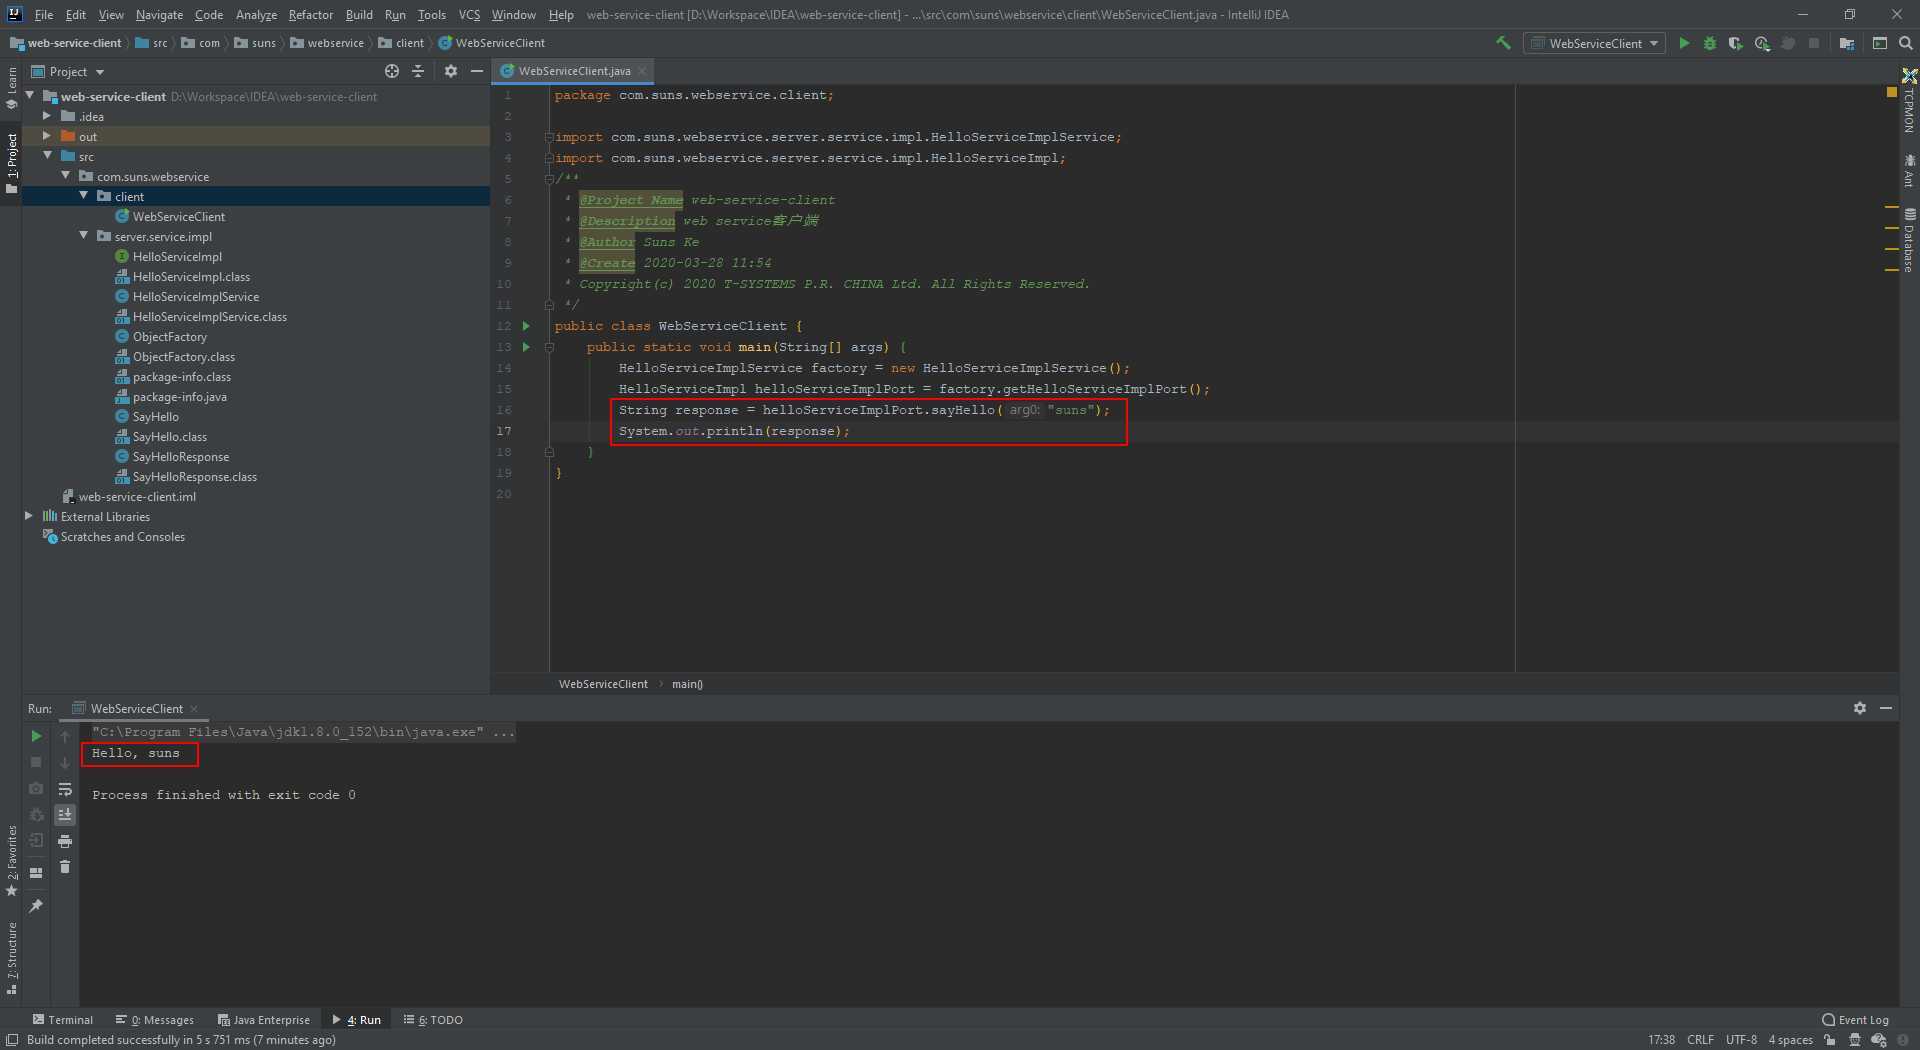
Task: Open Search Everywhere magnifier icon
Action: coord(1906,43)
